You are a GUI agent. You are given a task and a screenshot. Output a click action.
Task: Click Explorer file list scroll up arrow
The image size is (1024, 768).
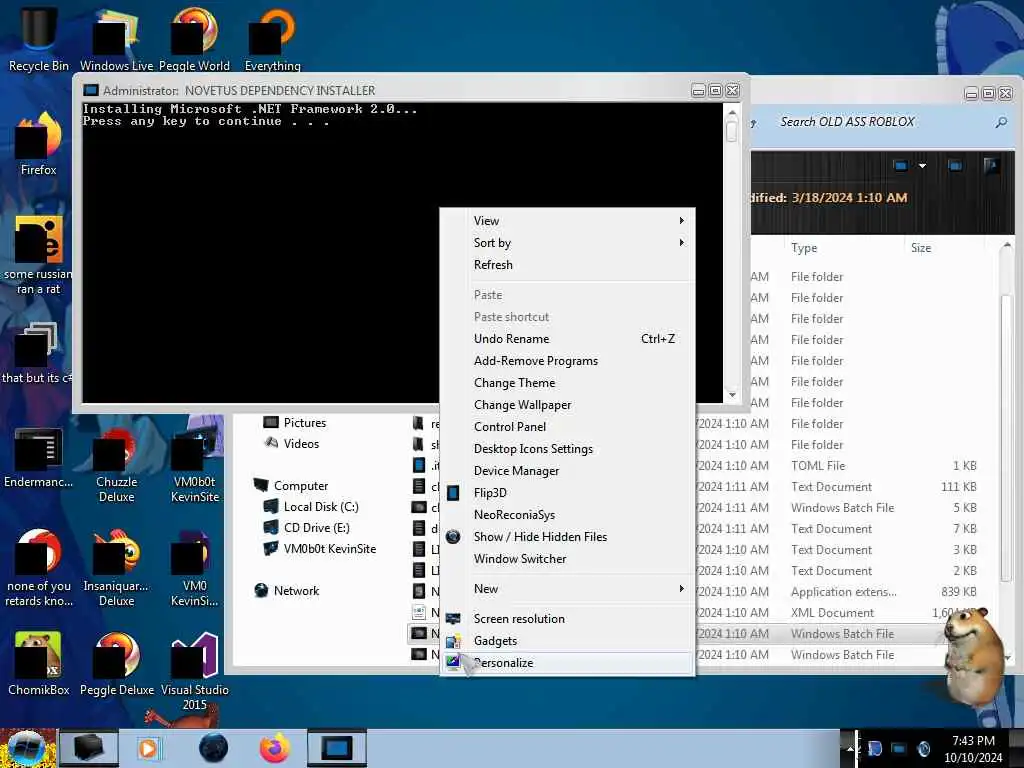point(1007,246)
